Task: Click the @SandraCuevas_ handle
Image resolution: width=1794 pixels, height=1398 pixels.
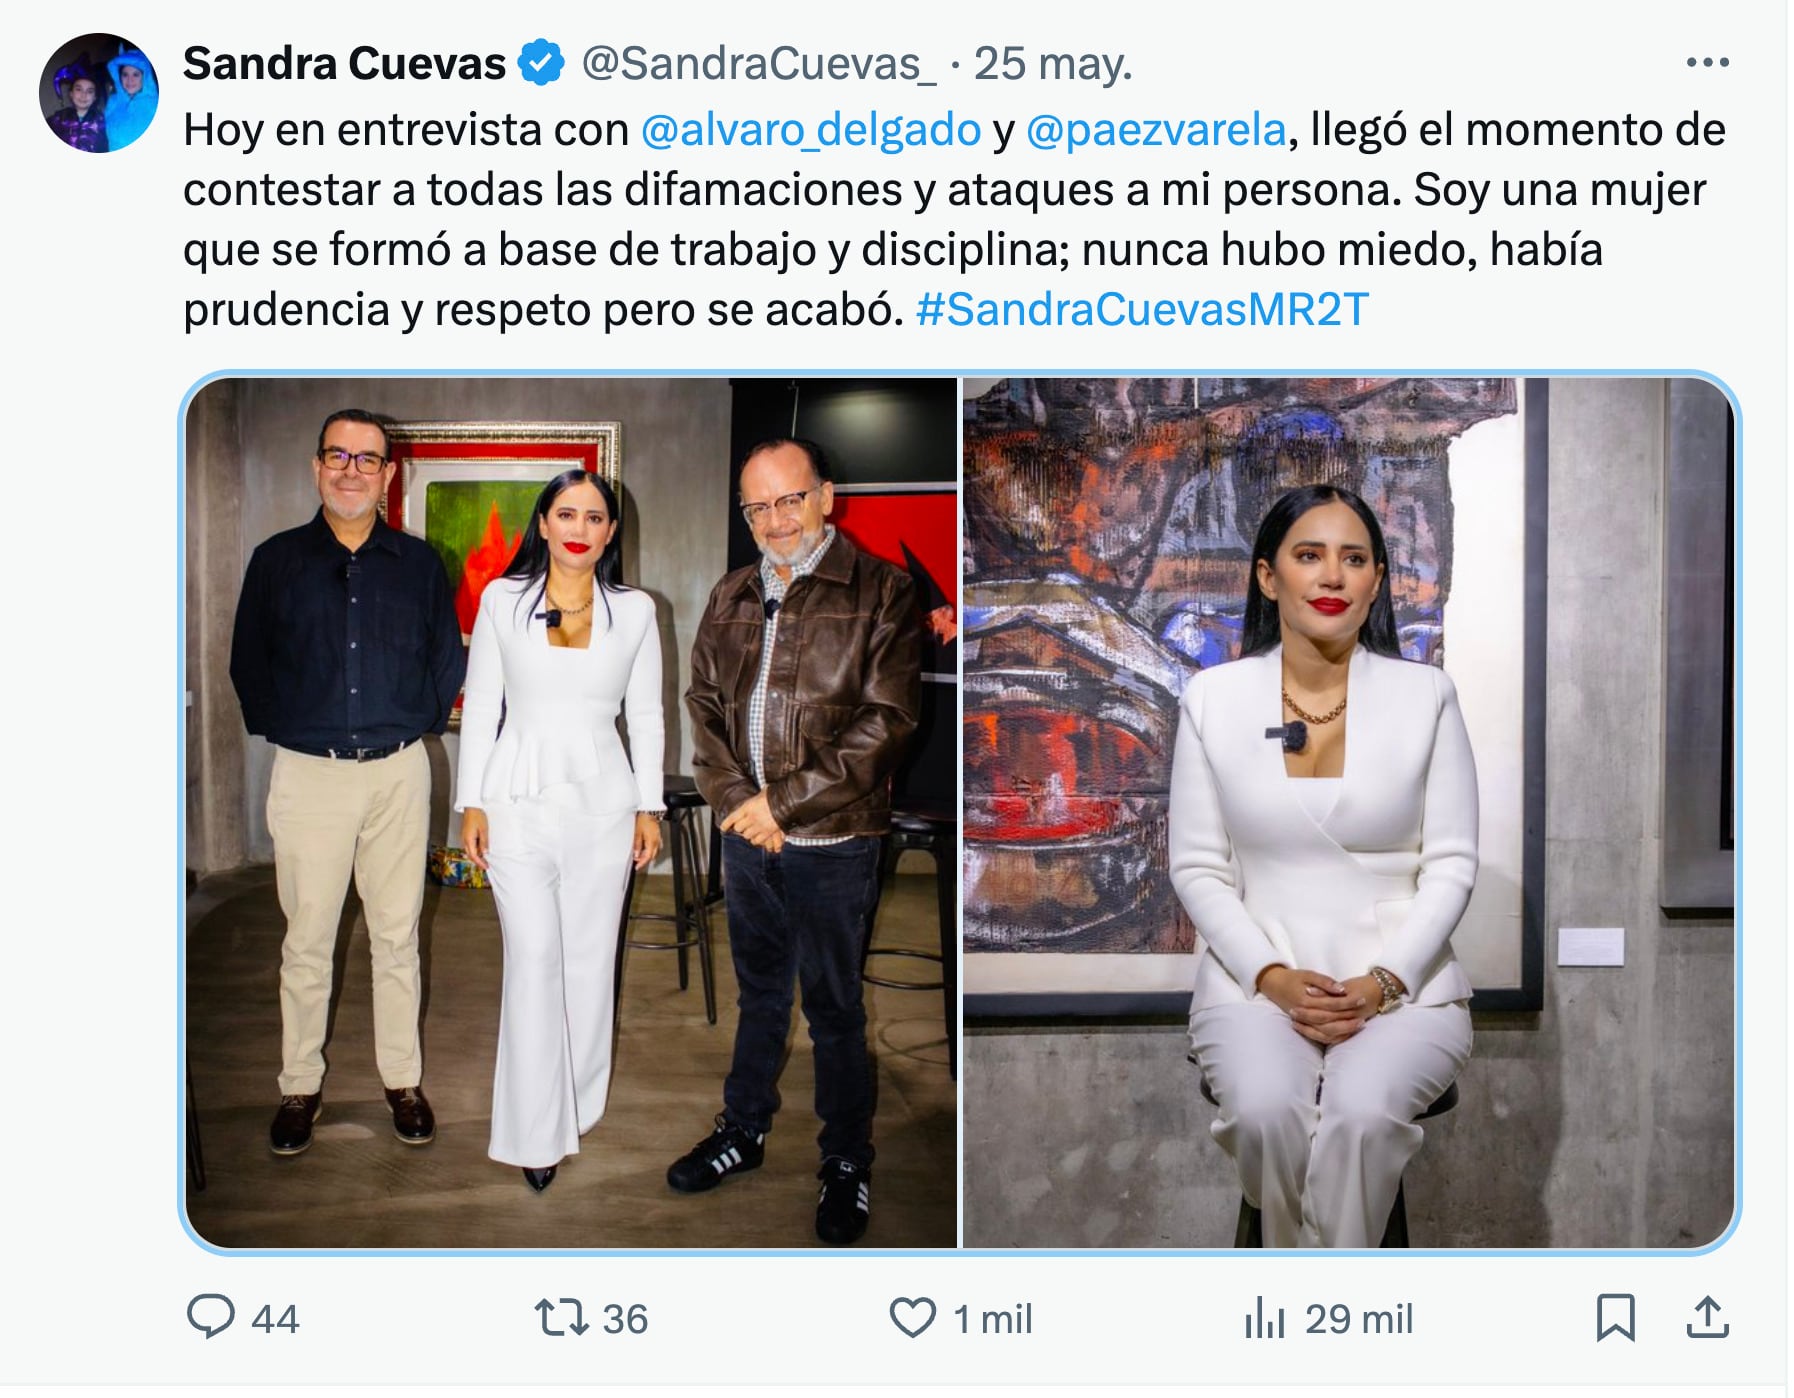Action: pyautogui.click(x=759, y=63)
